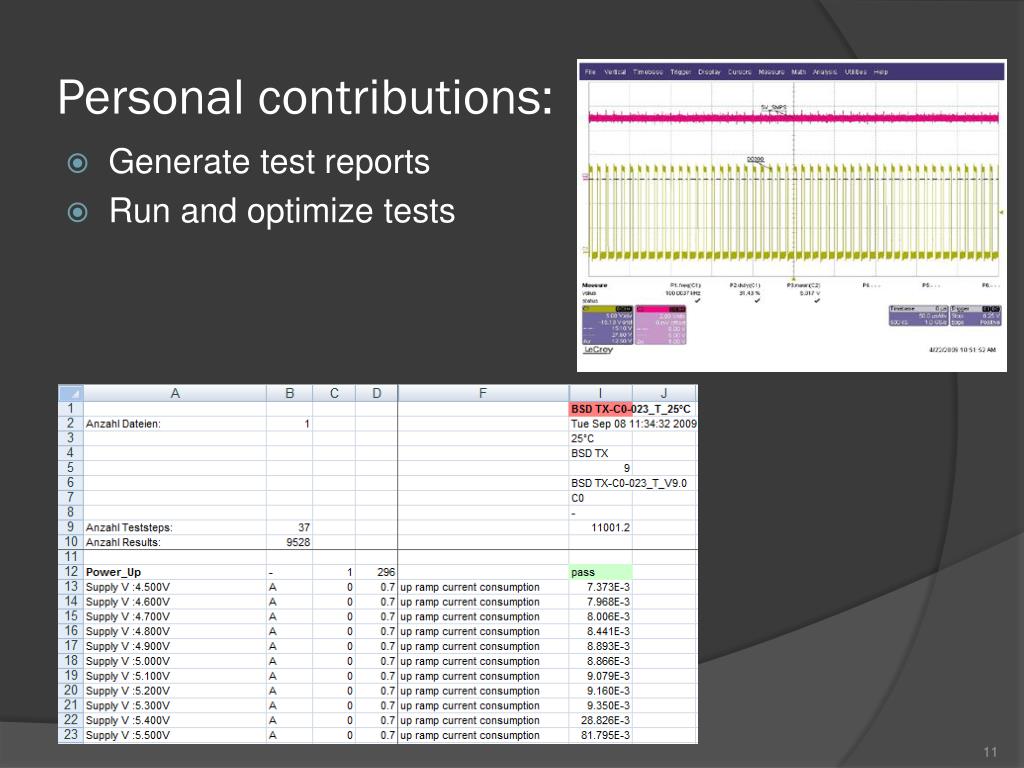Open the yellow C1 channel descriptor box
Image resolution: width=1024 pixels, height=768 pixels.
pos(607,325)
